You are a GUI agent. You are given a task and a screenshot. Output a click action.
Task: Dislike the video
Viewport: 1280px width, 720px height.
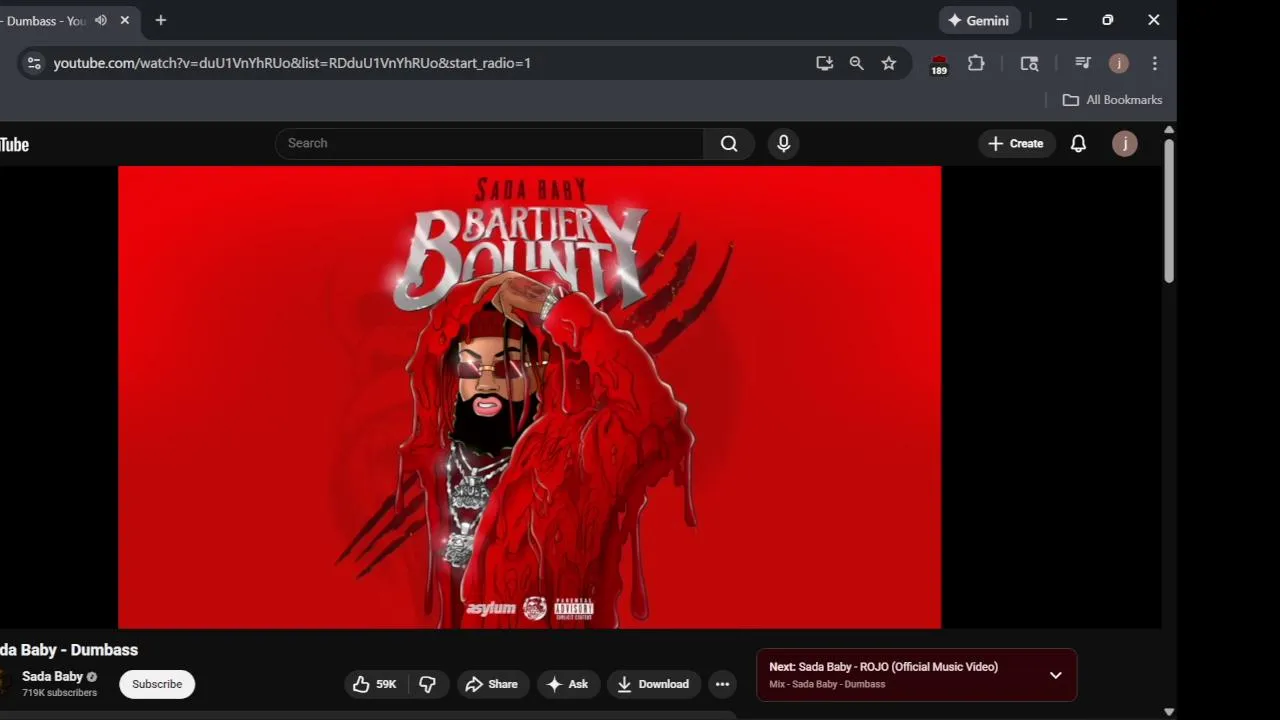[428, 684]
